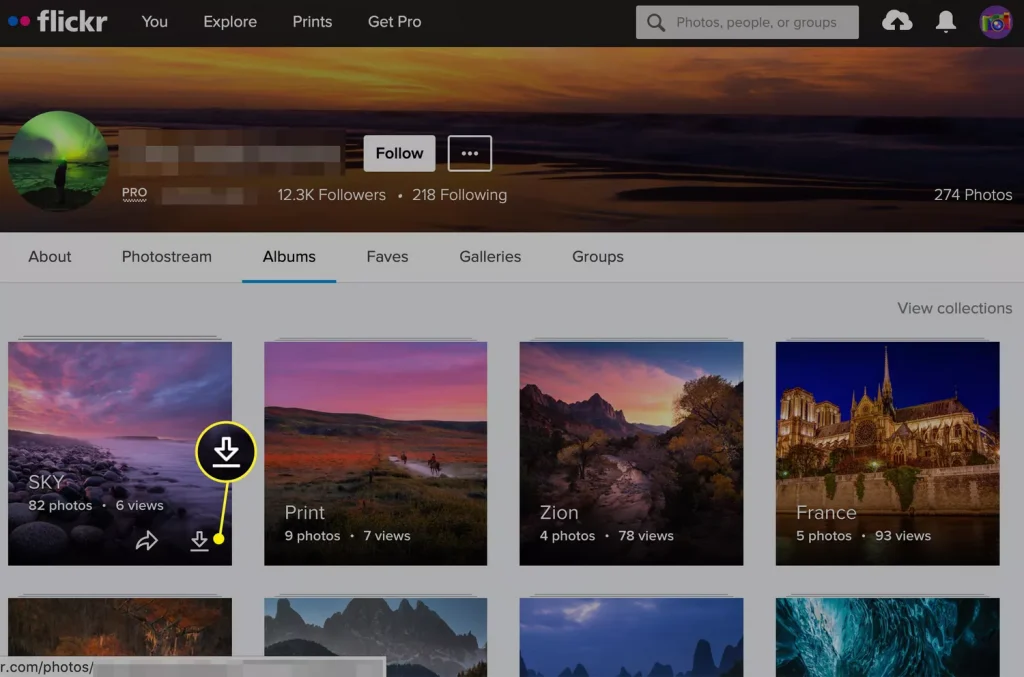Open notifications via the bell icon
The height and width of the screenshot is (677, 1024).
(945, 21)
